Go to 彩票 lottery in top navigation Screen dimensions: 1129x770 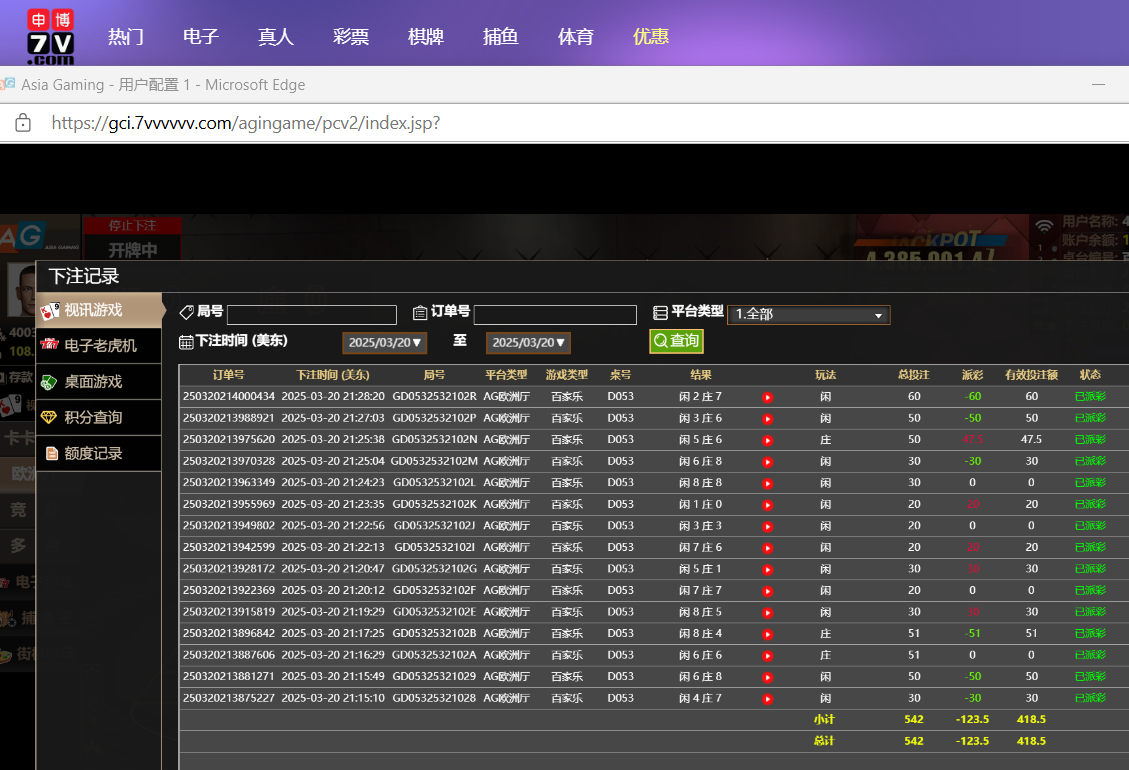[350, 37]
